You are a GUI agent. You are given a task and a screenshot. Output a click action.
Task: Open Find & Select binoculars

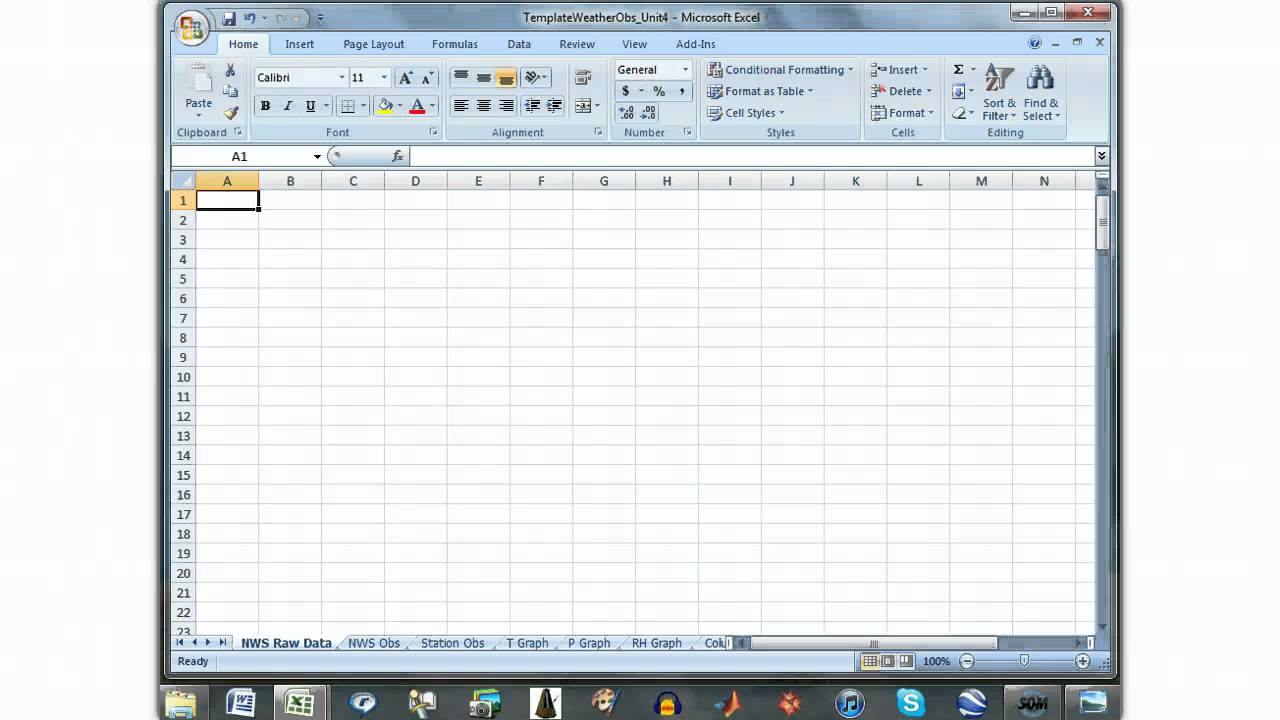click(1041, 92)
